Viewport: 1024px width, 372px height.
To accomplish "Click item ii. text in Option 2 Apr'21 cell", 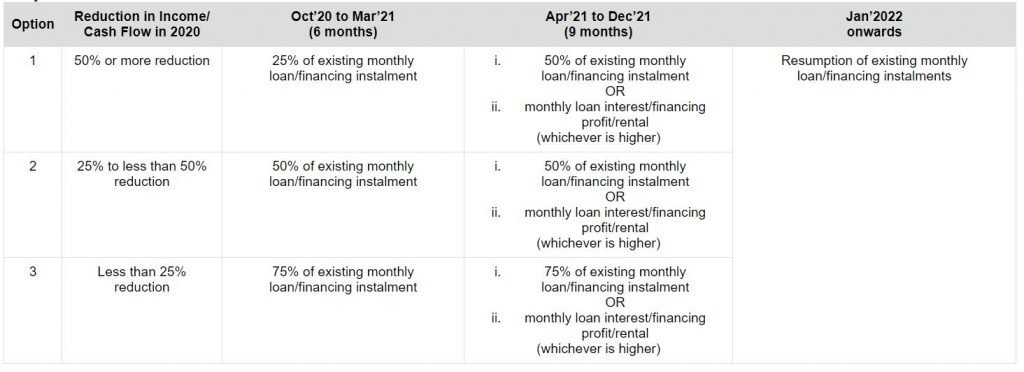I will pos(615,220).
